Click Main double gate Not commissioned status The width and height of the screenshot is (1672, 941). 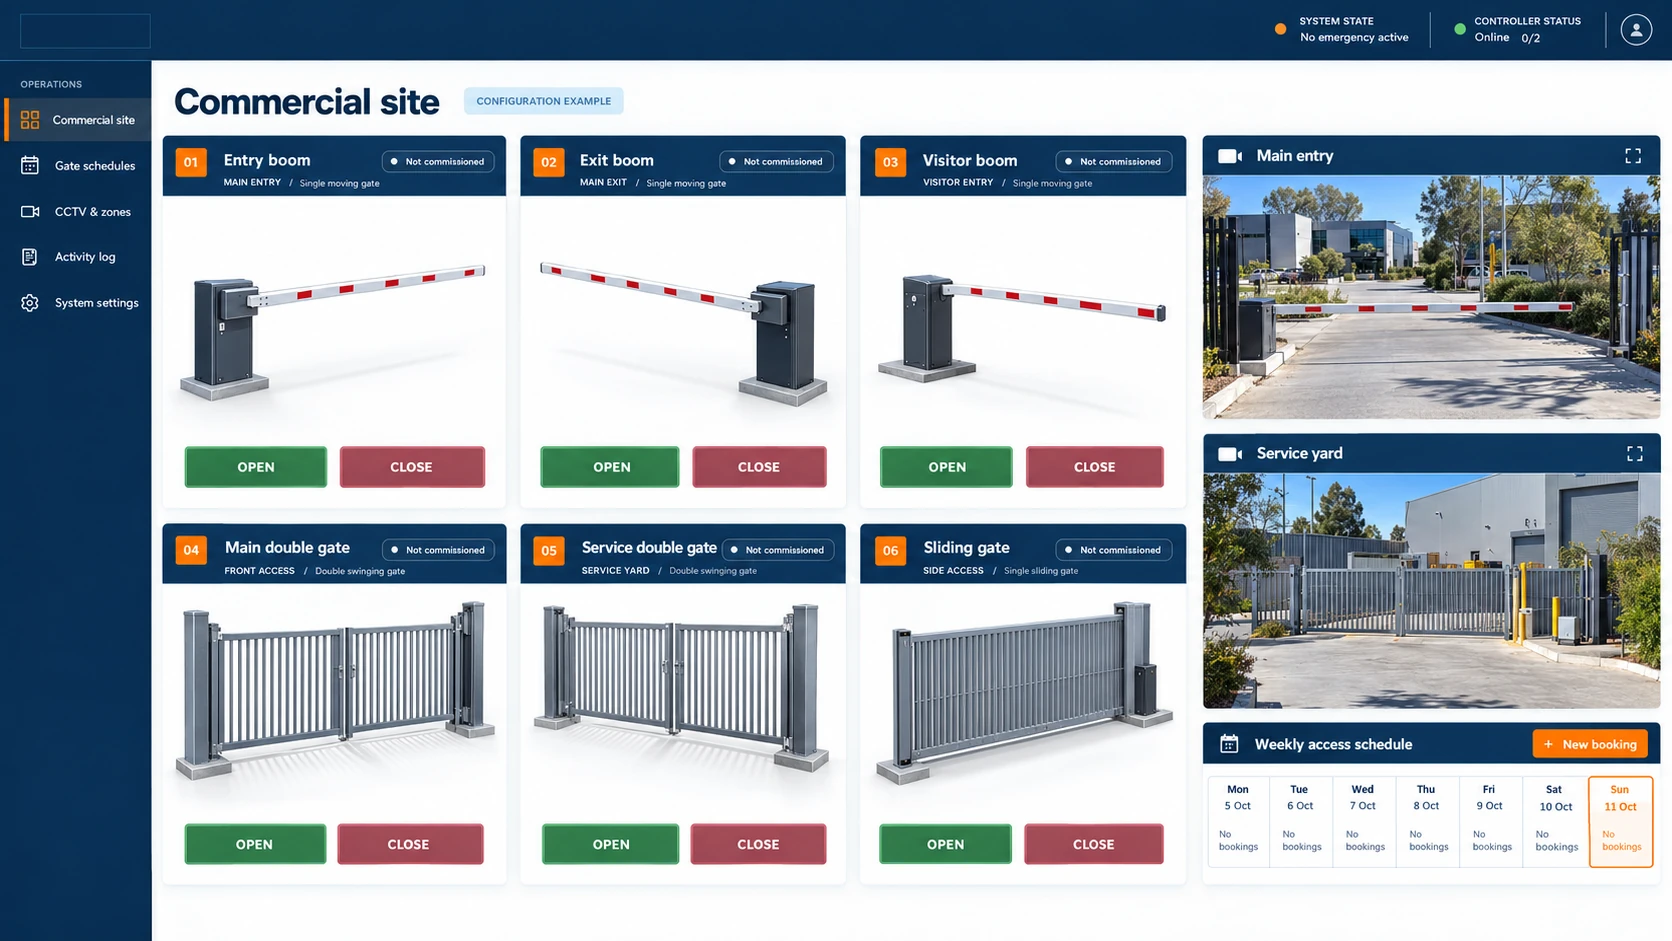pyautogui.click(x=438, y=550)
